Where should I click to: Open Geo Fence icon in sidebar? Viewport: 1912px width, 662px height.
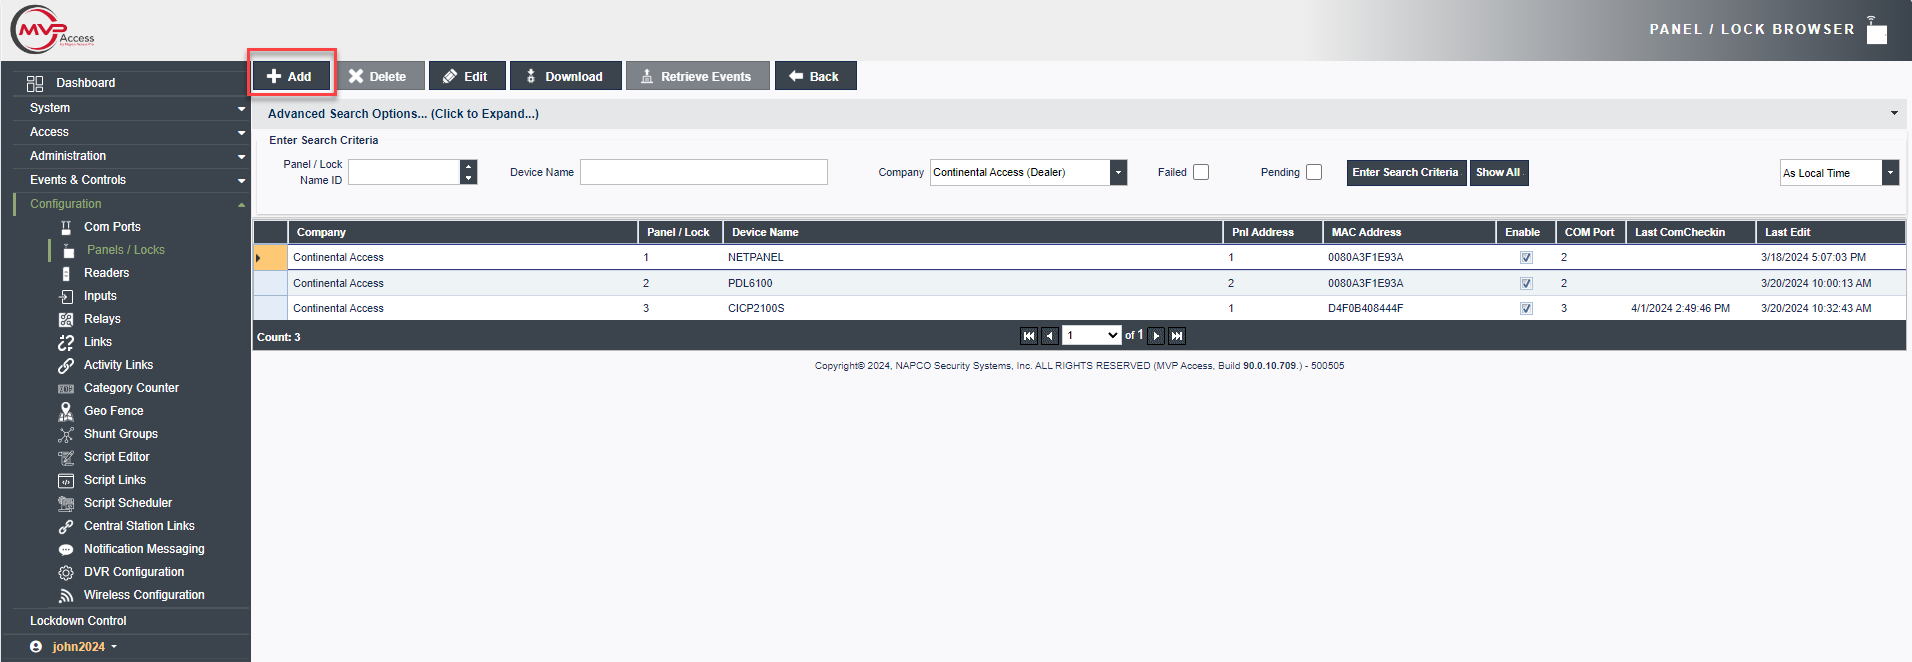click(66, 411)
